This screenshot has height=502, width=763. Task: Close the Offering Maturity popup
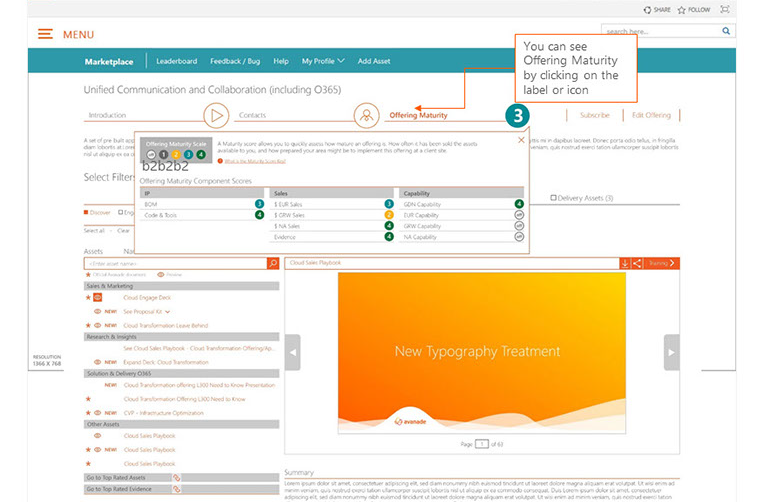coord(521,141)
